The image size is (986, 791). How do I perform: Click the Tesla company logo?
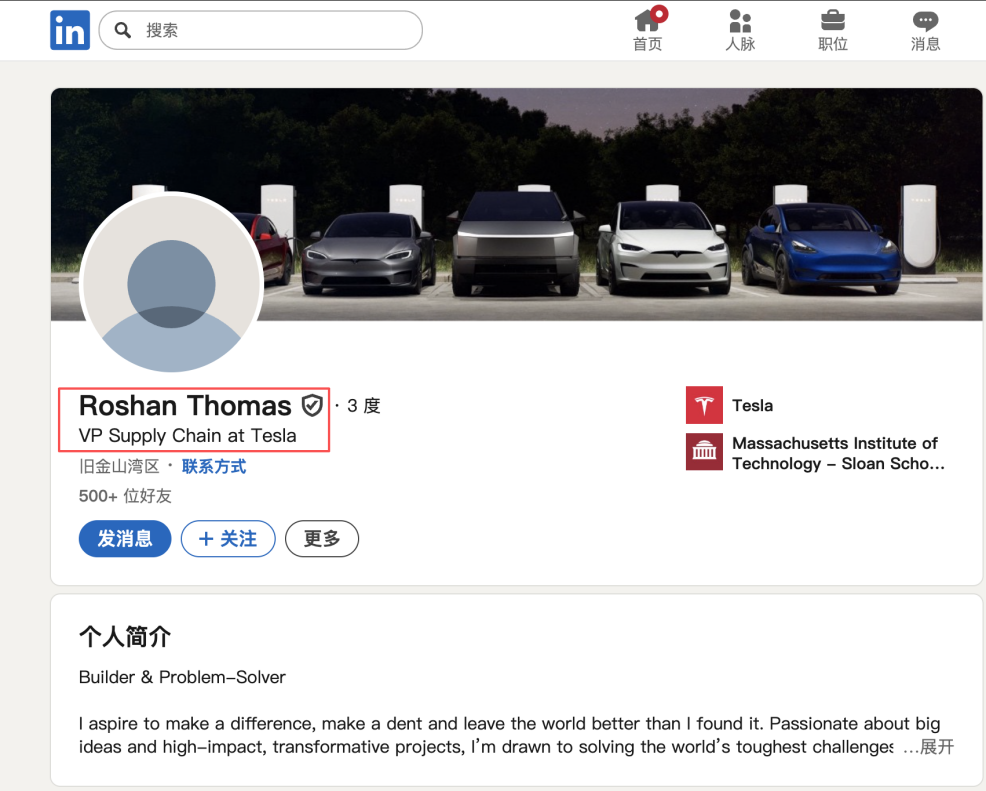pyautogui.click(x=704, y=405)
